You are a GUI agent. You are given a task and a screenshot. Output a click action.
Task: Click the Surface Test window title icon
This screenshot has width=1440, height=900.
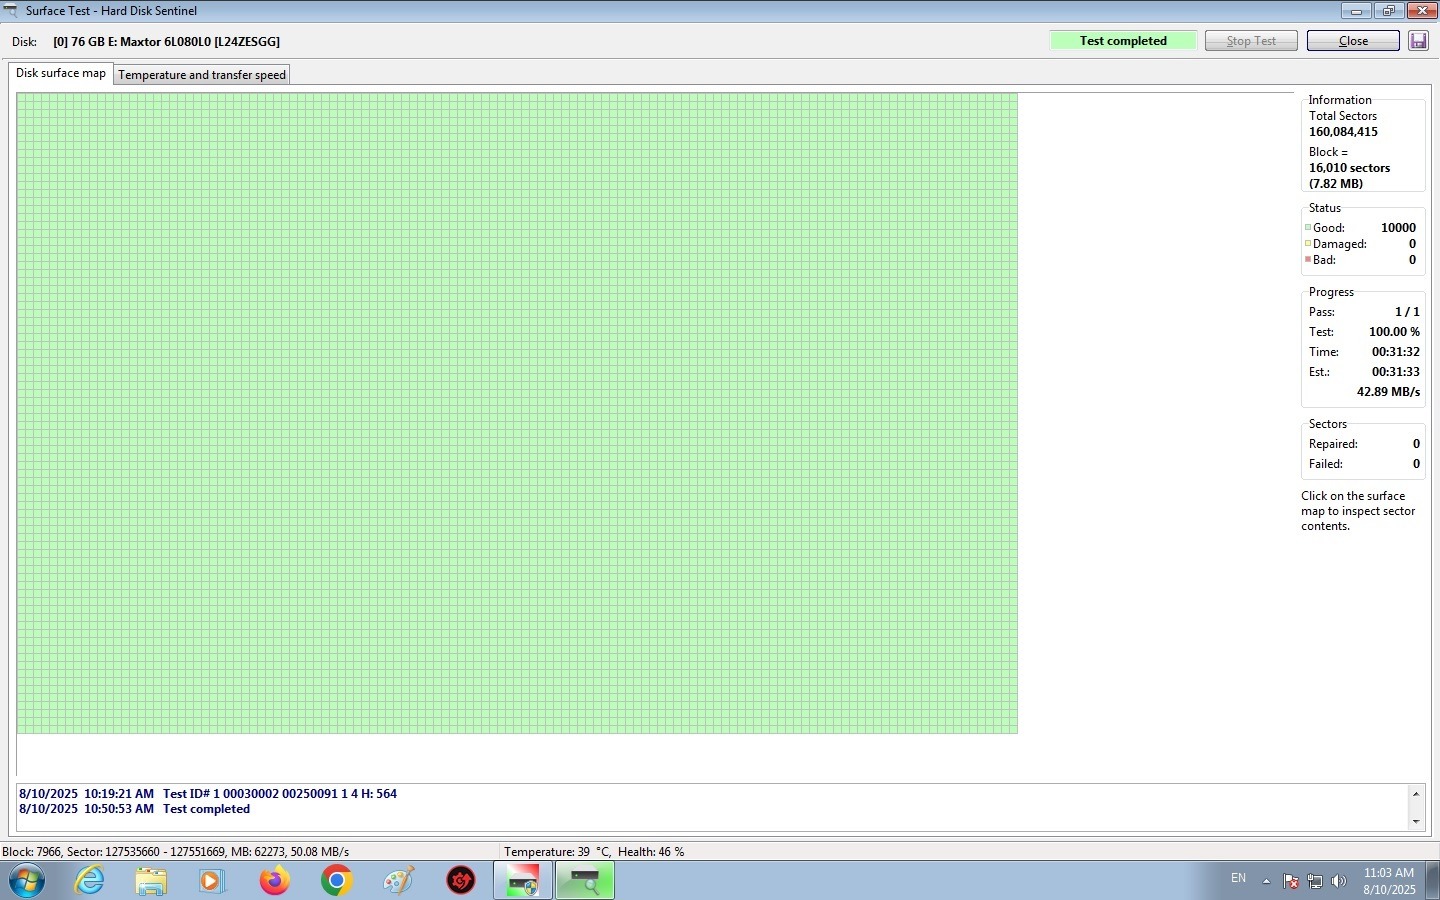(11, 11)
